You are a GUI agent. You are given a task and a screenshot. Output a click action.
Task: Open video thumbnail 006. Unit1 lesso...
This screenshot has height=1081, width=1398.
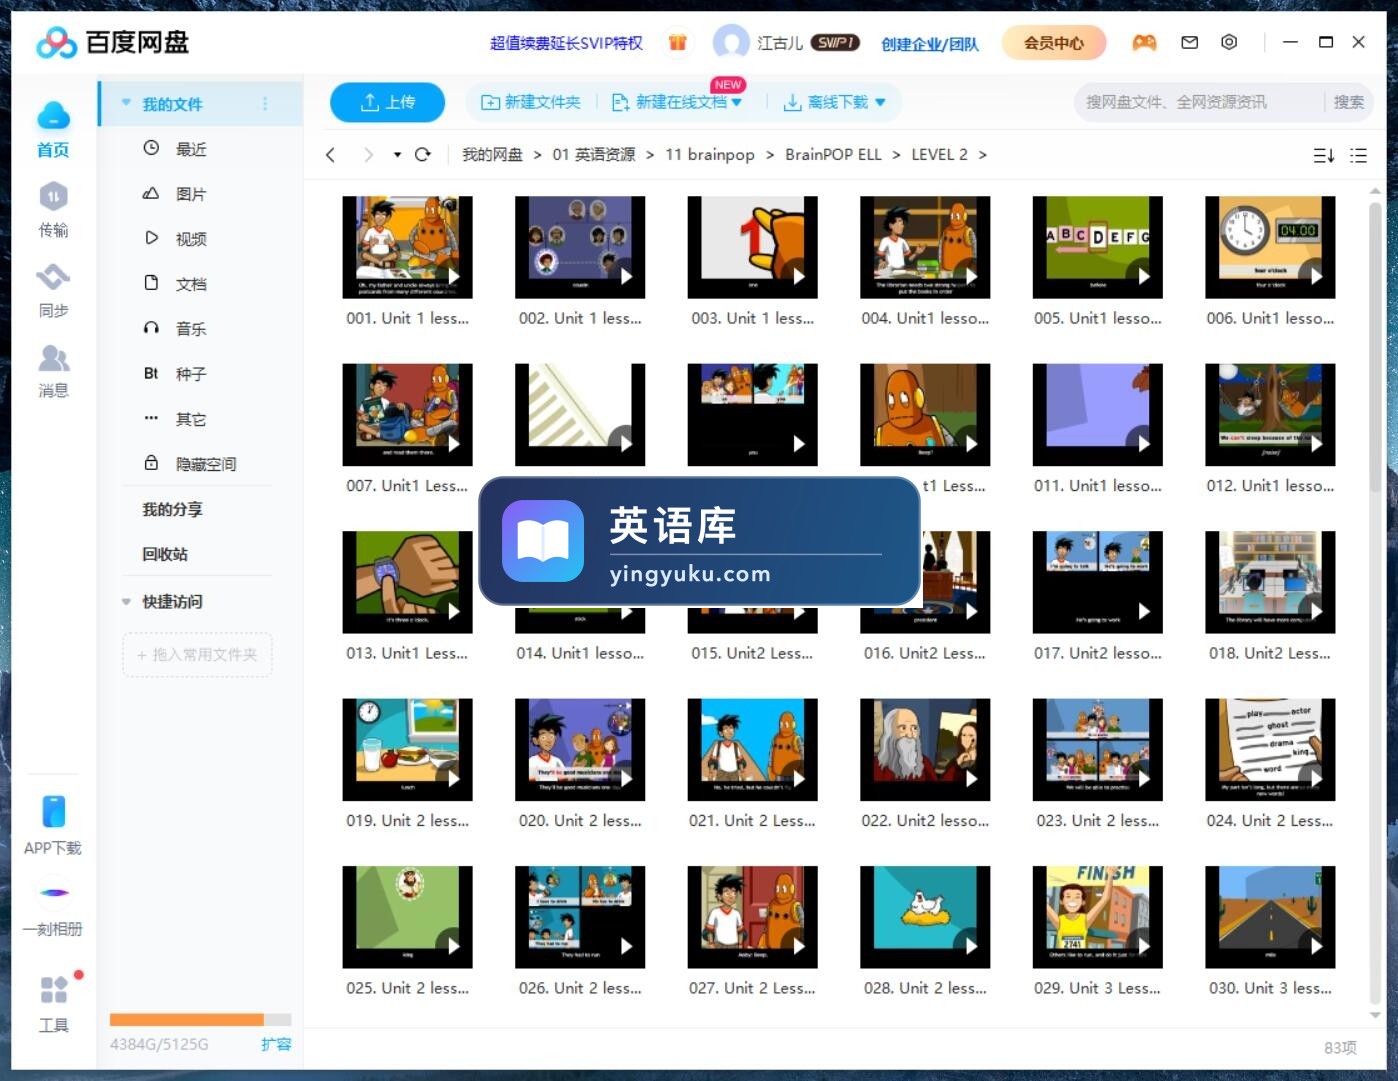click(1270, 247)
